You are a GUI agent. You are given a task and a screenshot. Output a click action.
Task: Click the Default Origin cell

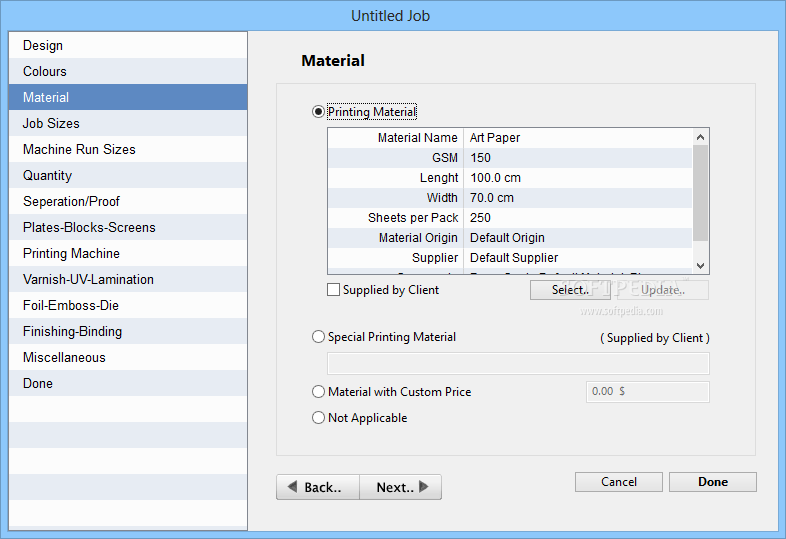(x=578, y=238)
